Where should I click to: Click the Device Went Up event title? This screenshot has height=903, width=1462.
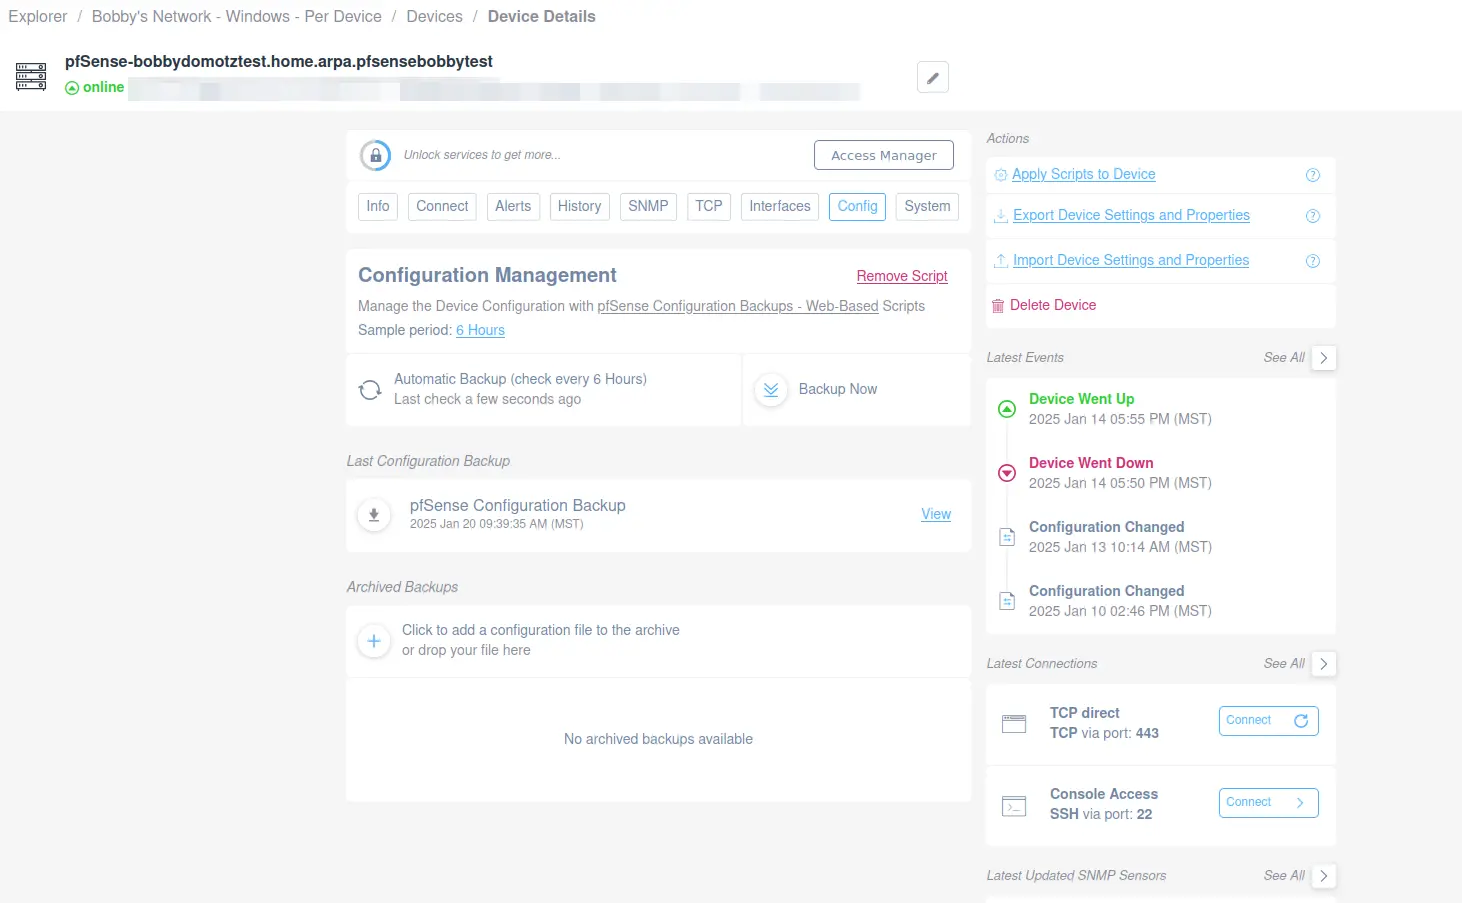pyautogui.click(x=1081, y=399)
